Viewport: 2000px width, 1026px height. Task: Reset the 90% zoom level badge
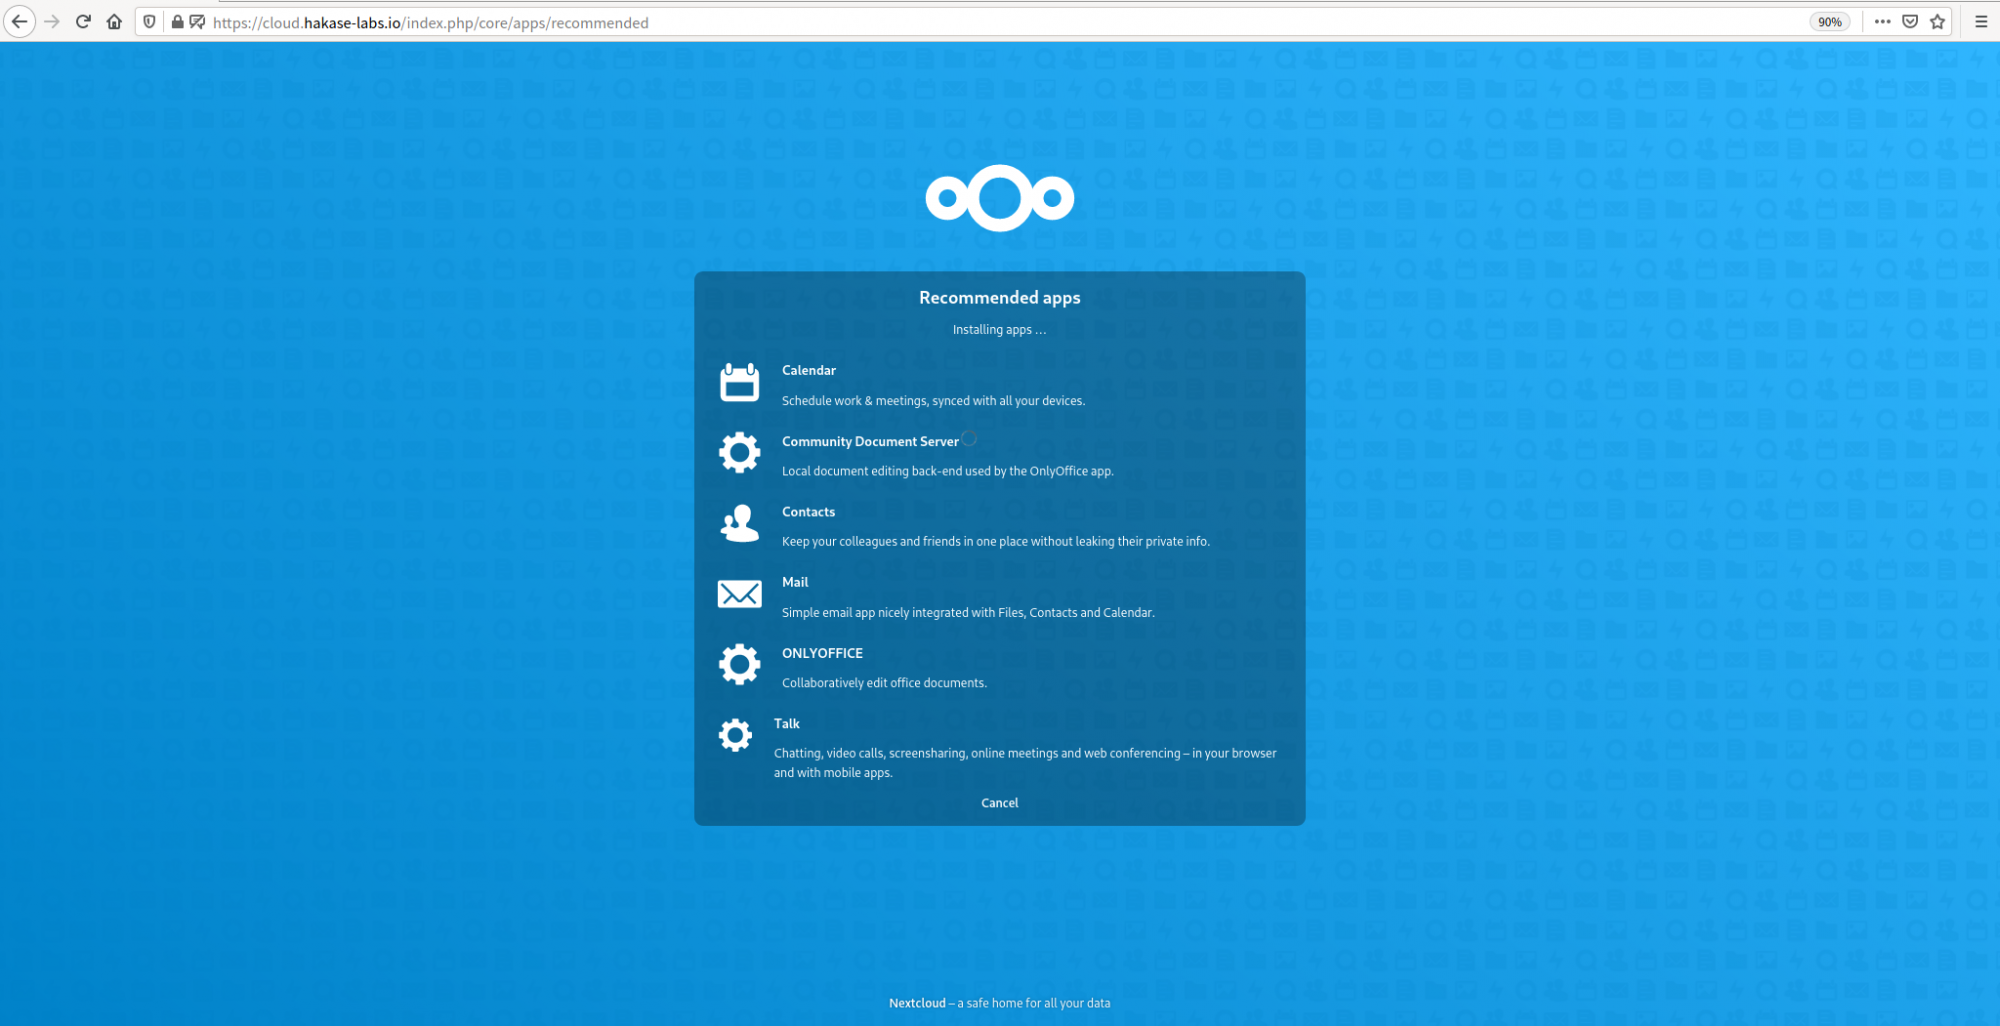[1829, 22]
